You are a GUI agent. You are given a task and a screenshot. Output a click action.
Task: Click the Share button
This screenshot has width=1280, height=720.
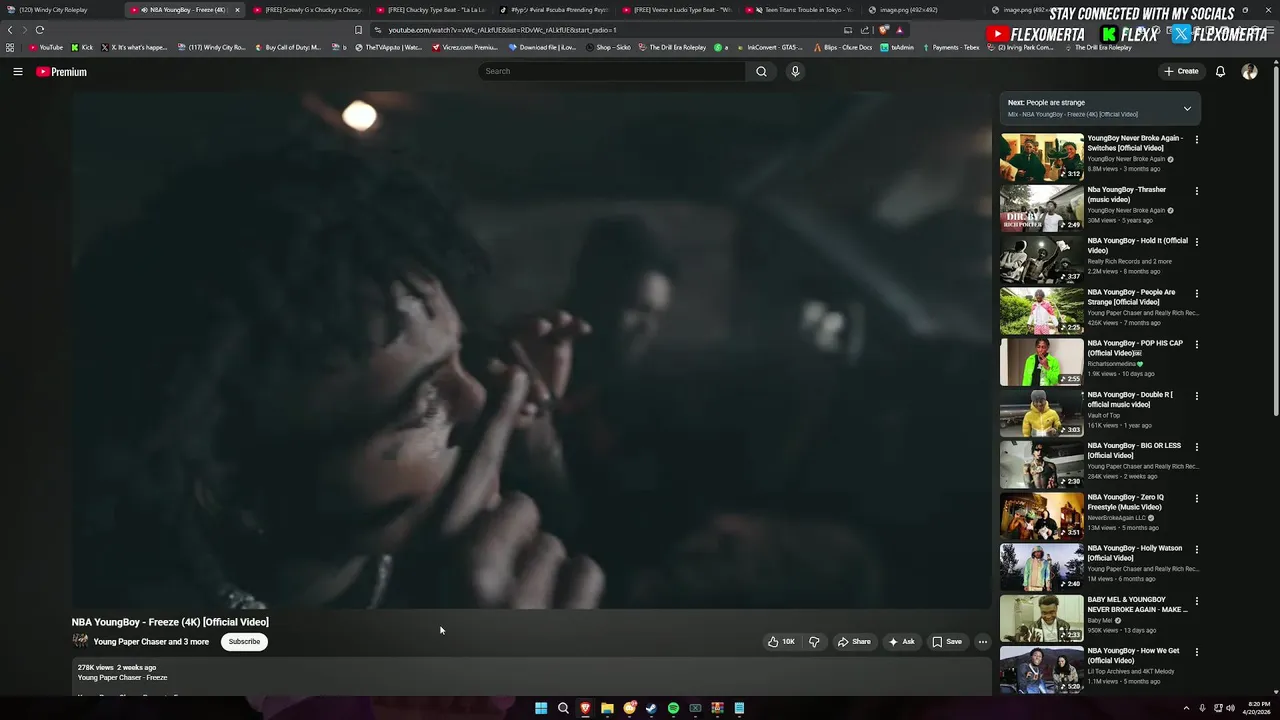[854, 642]
